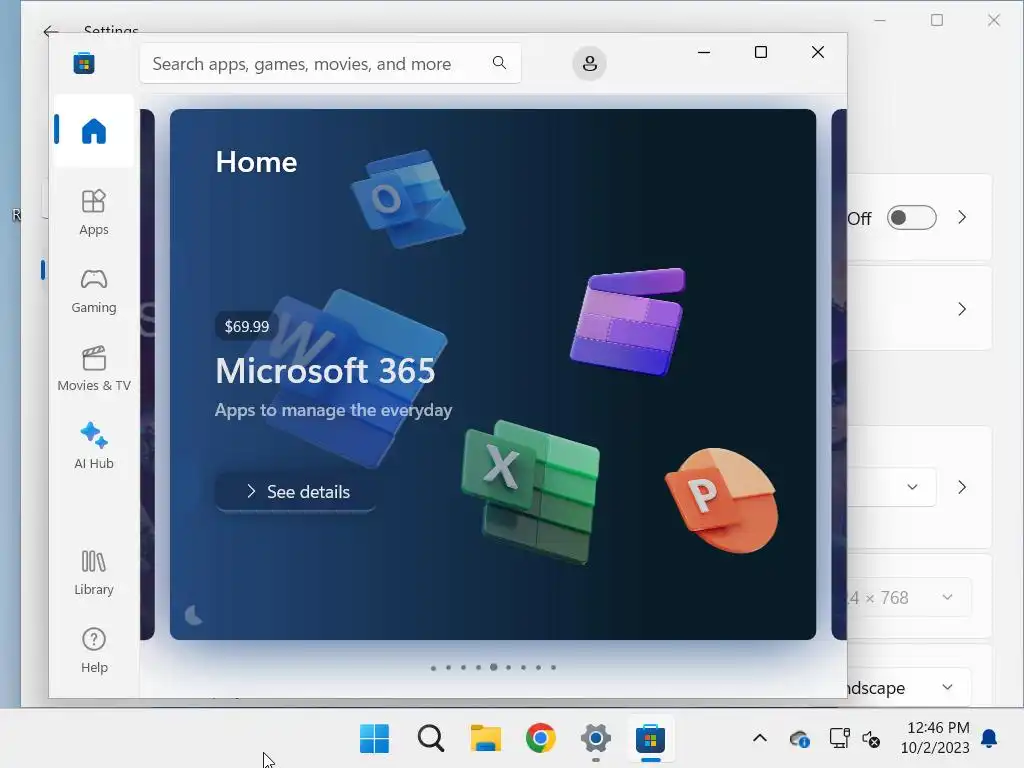Open Movies & TV section
Screen dimensions: 1024x768
click(x=94, y=368)
